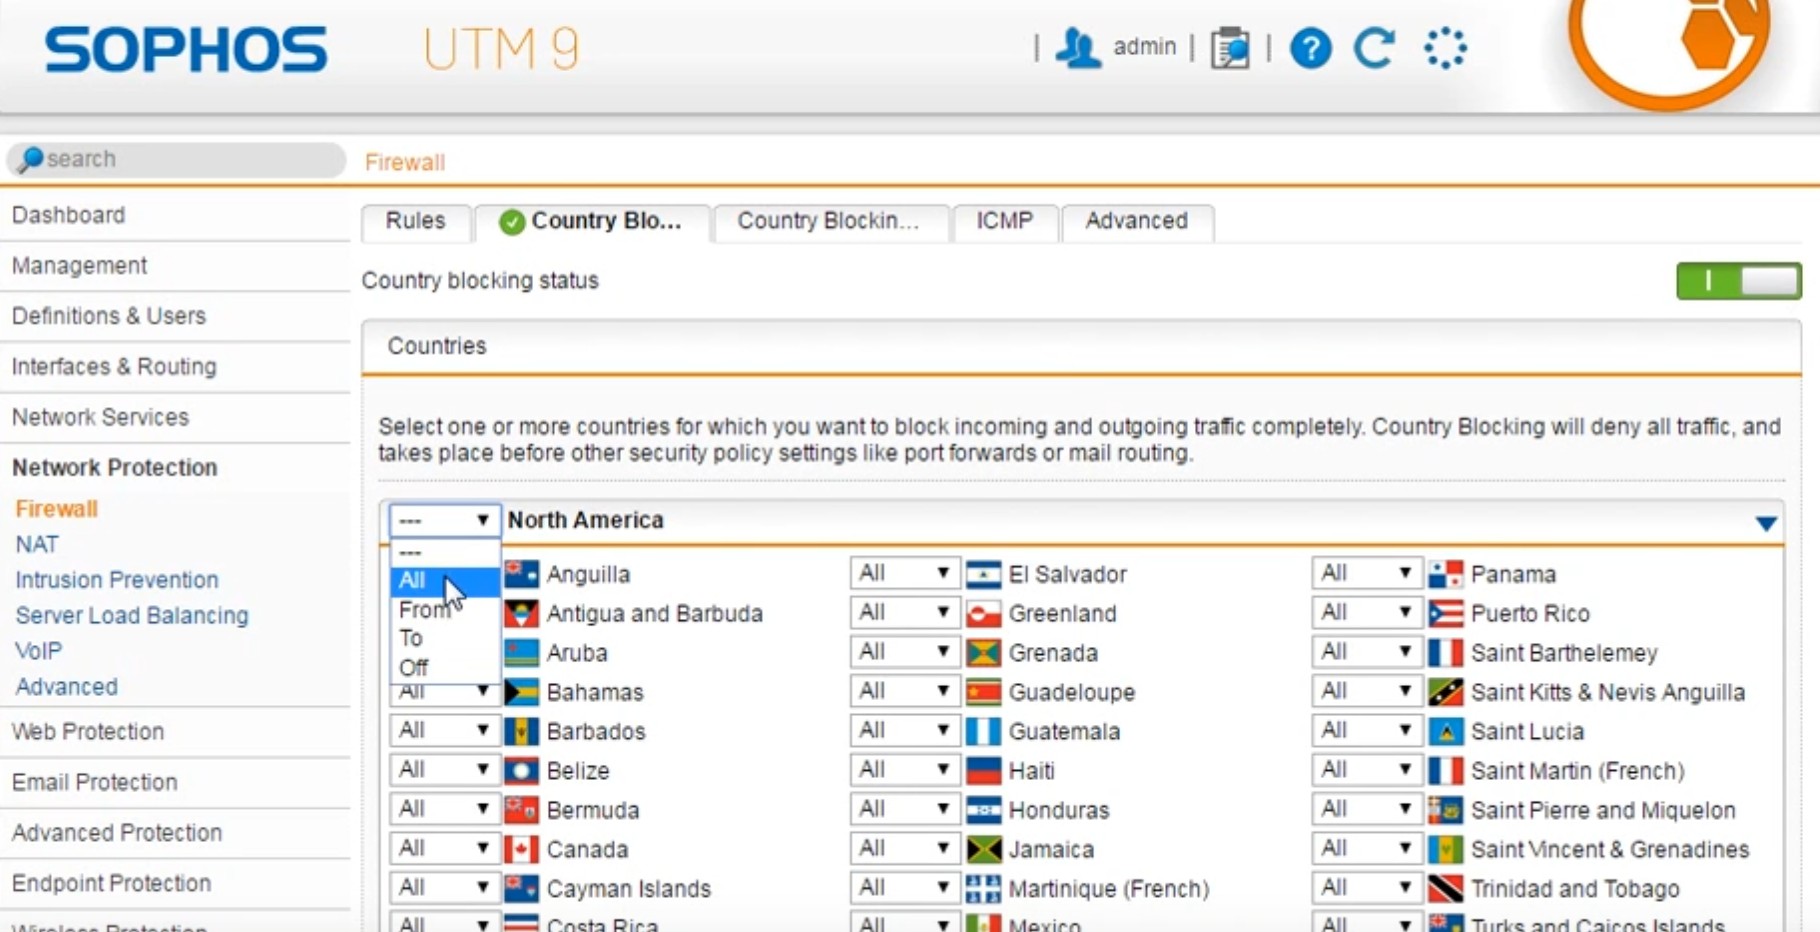
Task: Click the Trinidad and Tobago flag icon
Action: coord(1445,888)
